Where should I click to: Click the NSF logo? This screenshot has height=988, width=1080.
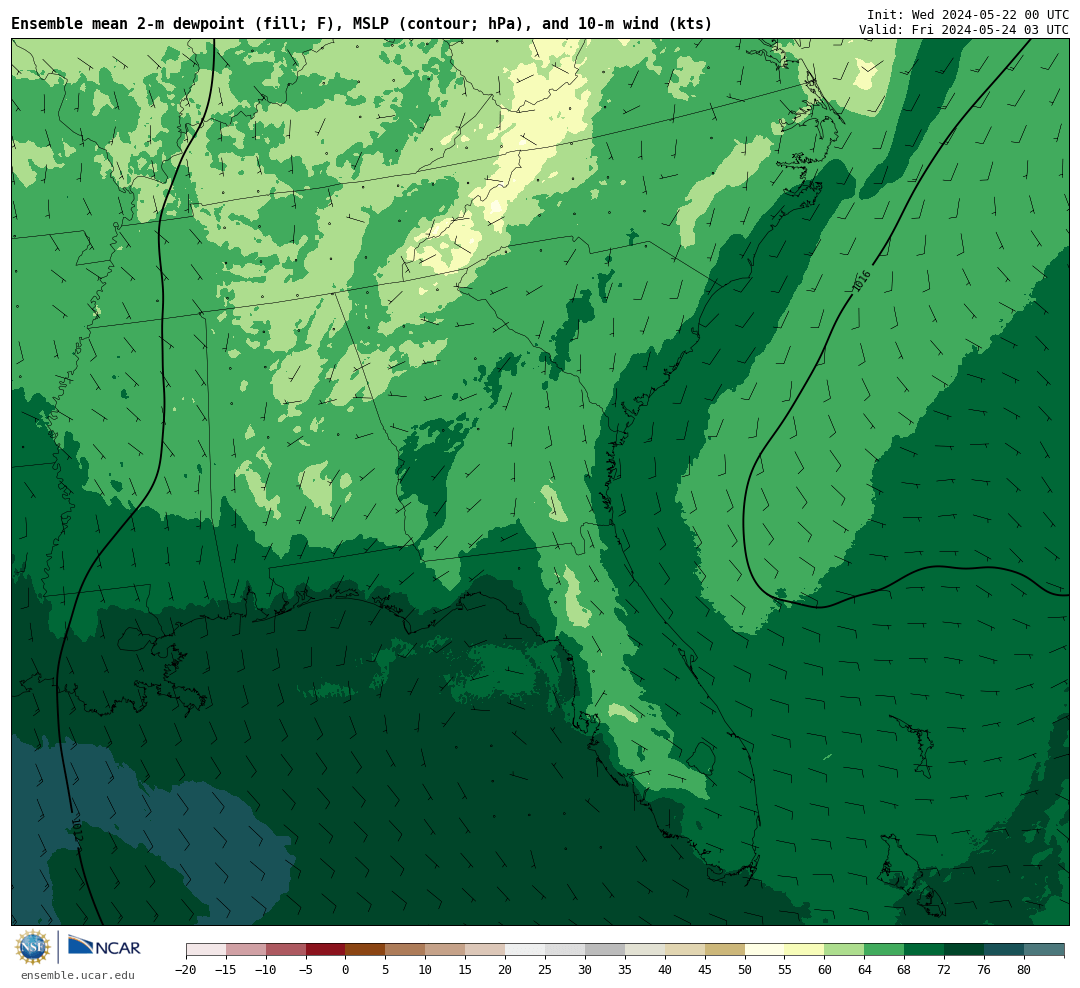33,947
